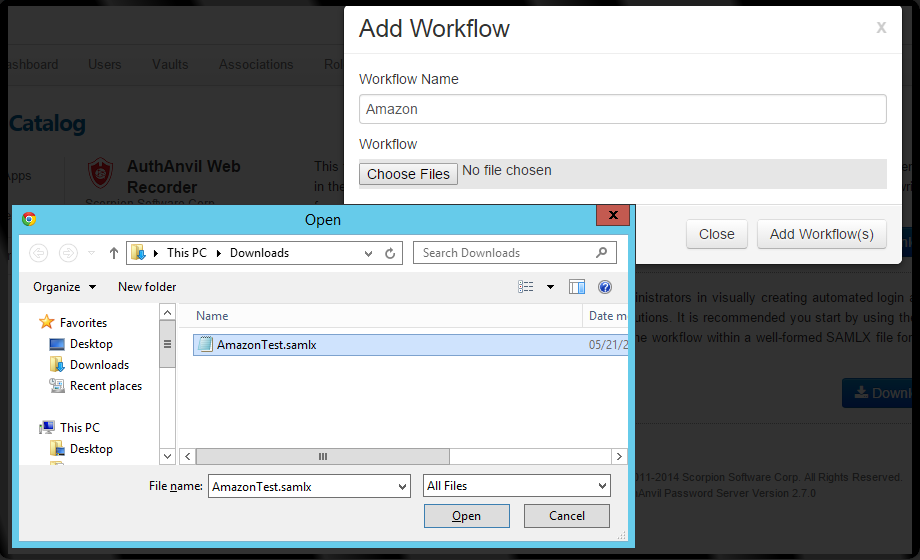Open Help with the question mark icon
Image resolution: width=920 pixels, height=560 pixels.
point(605,286)
